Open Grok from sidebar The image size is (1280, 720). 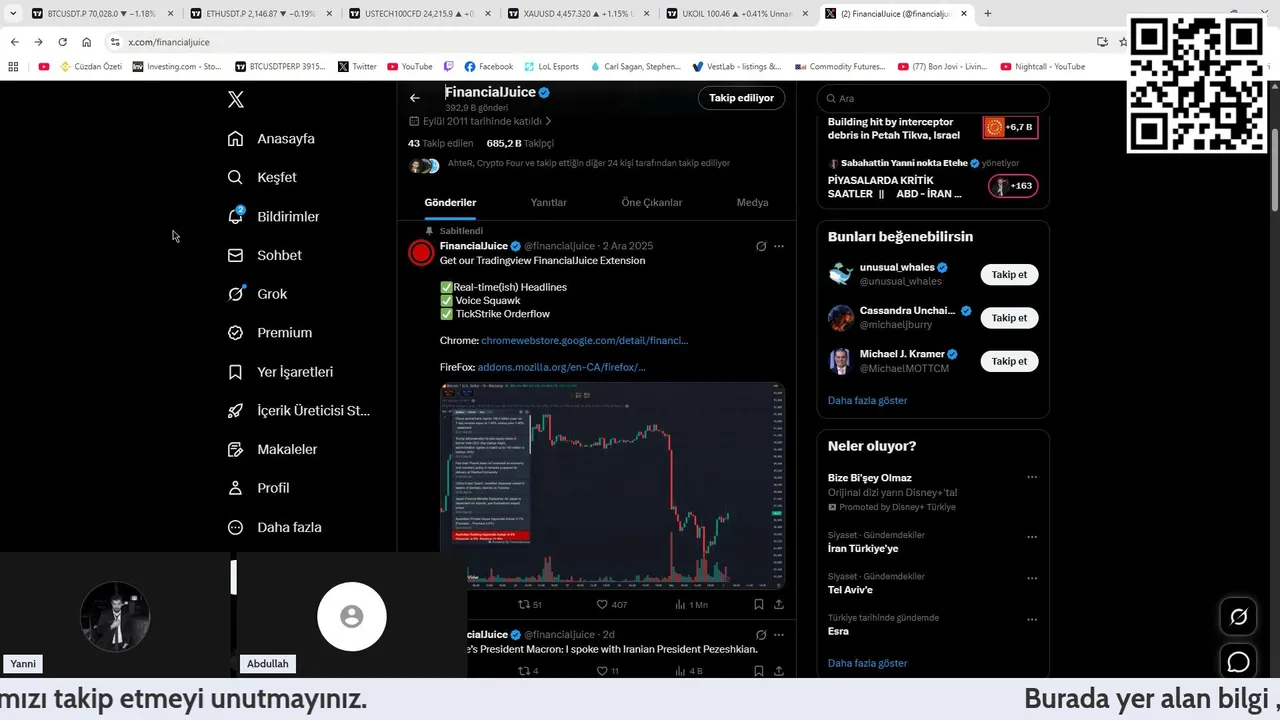pos(257,294)
